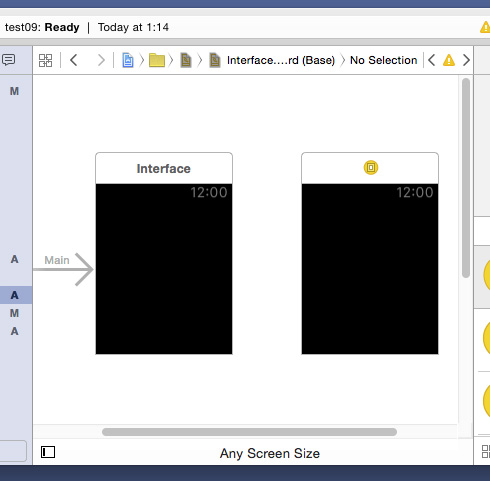Screen dimensions: 490x481
Task: Select the highlighted A file row
Action: tap(16, 295)
